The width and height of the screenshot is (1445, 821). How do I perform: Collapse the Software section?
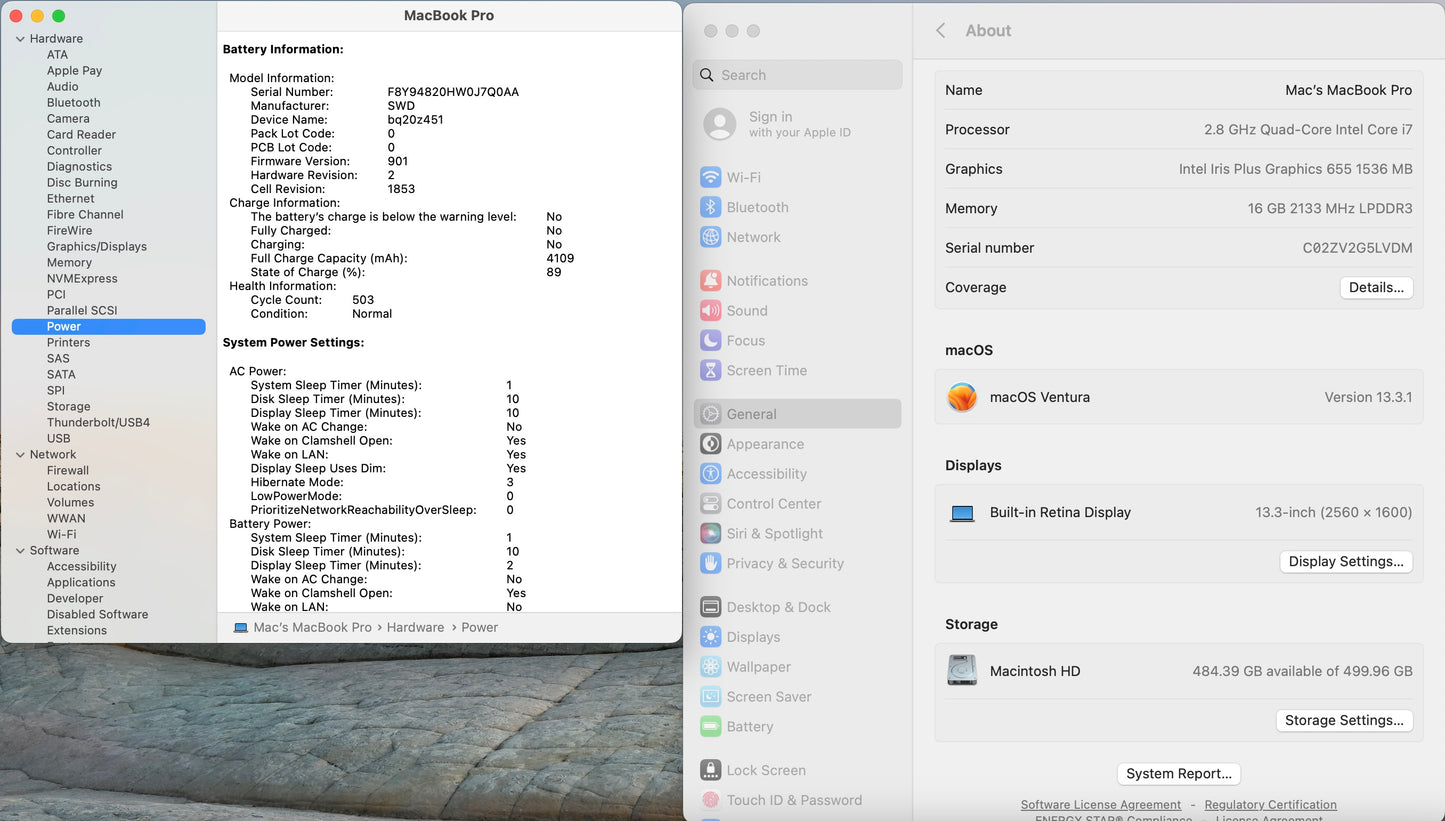19,550
